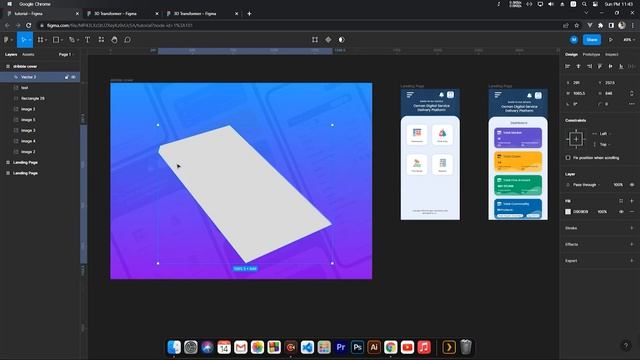
Task: Open the Fill styles icon
Action: [x=621, y=201]
